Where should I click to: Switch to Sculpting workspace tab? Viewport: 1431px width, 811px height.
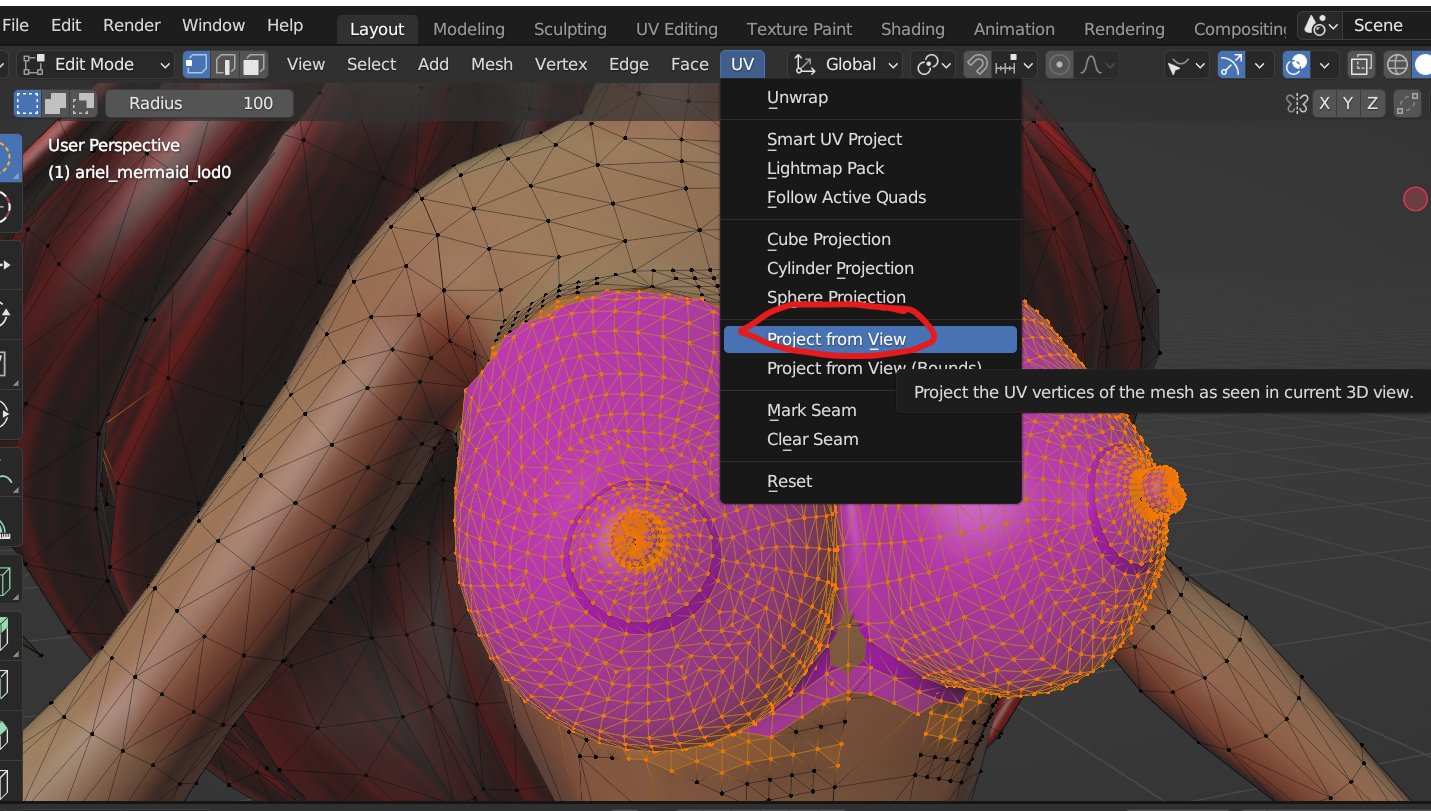coord(570,29)
